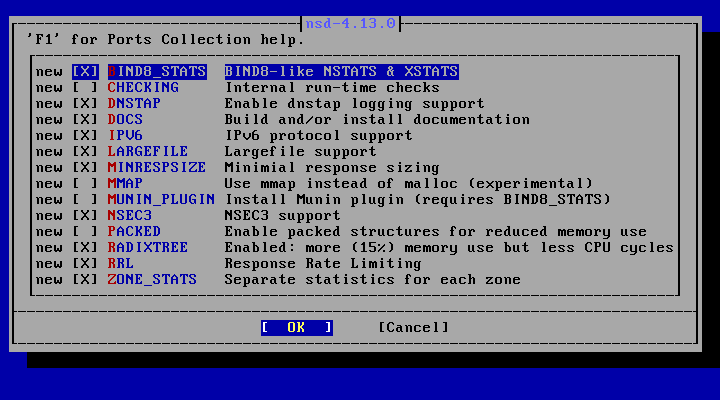Select the IPV6 option name
The image size is (720, 400).
click(x=125, y=136)
